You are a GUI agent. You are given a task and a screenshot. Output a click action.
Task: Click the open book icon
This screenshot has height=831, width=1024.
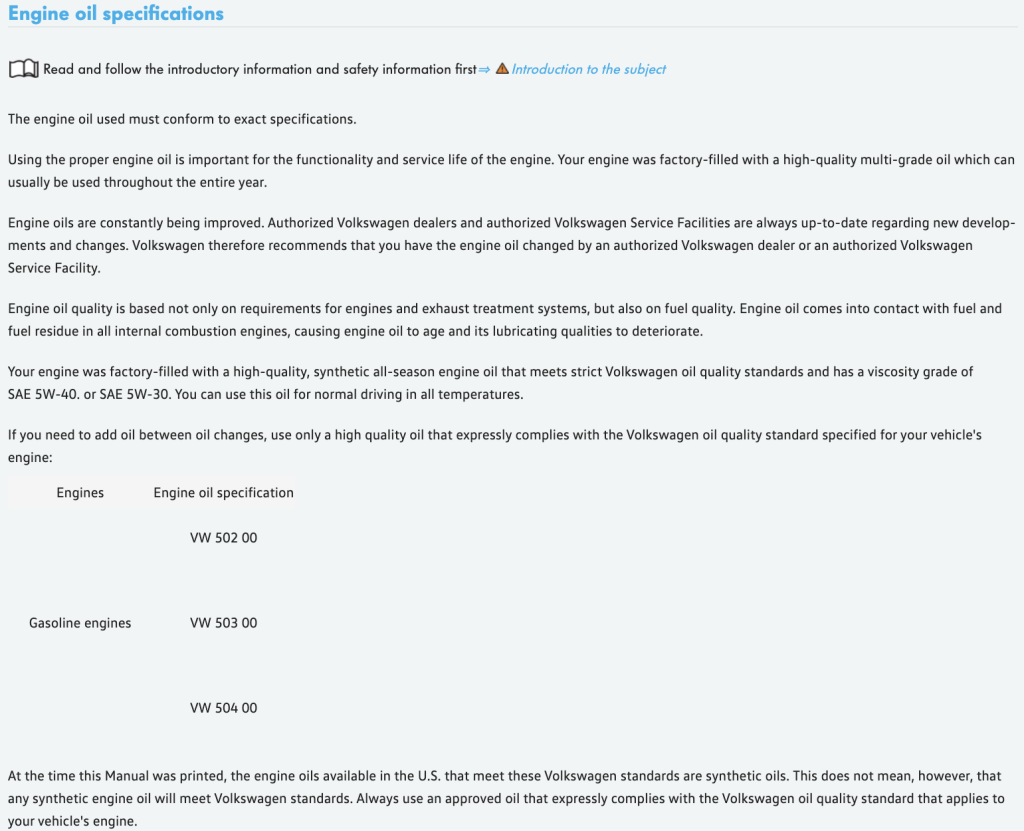[23, 70]
